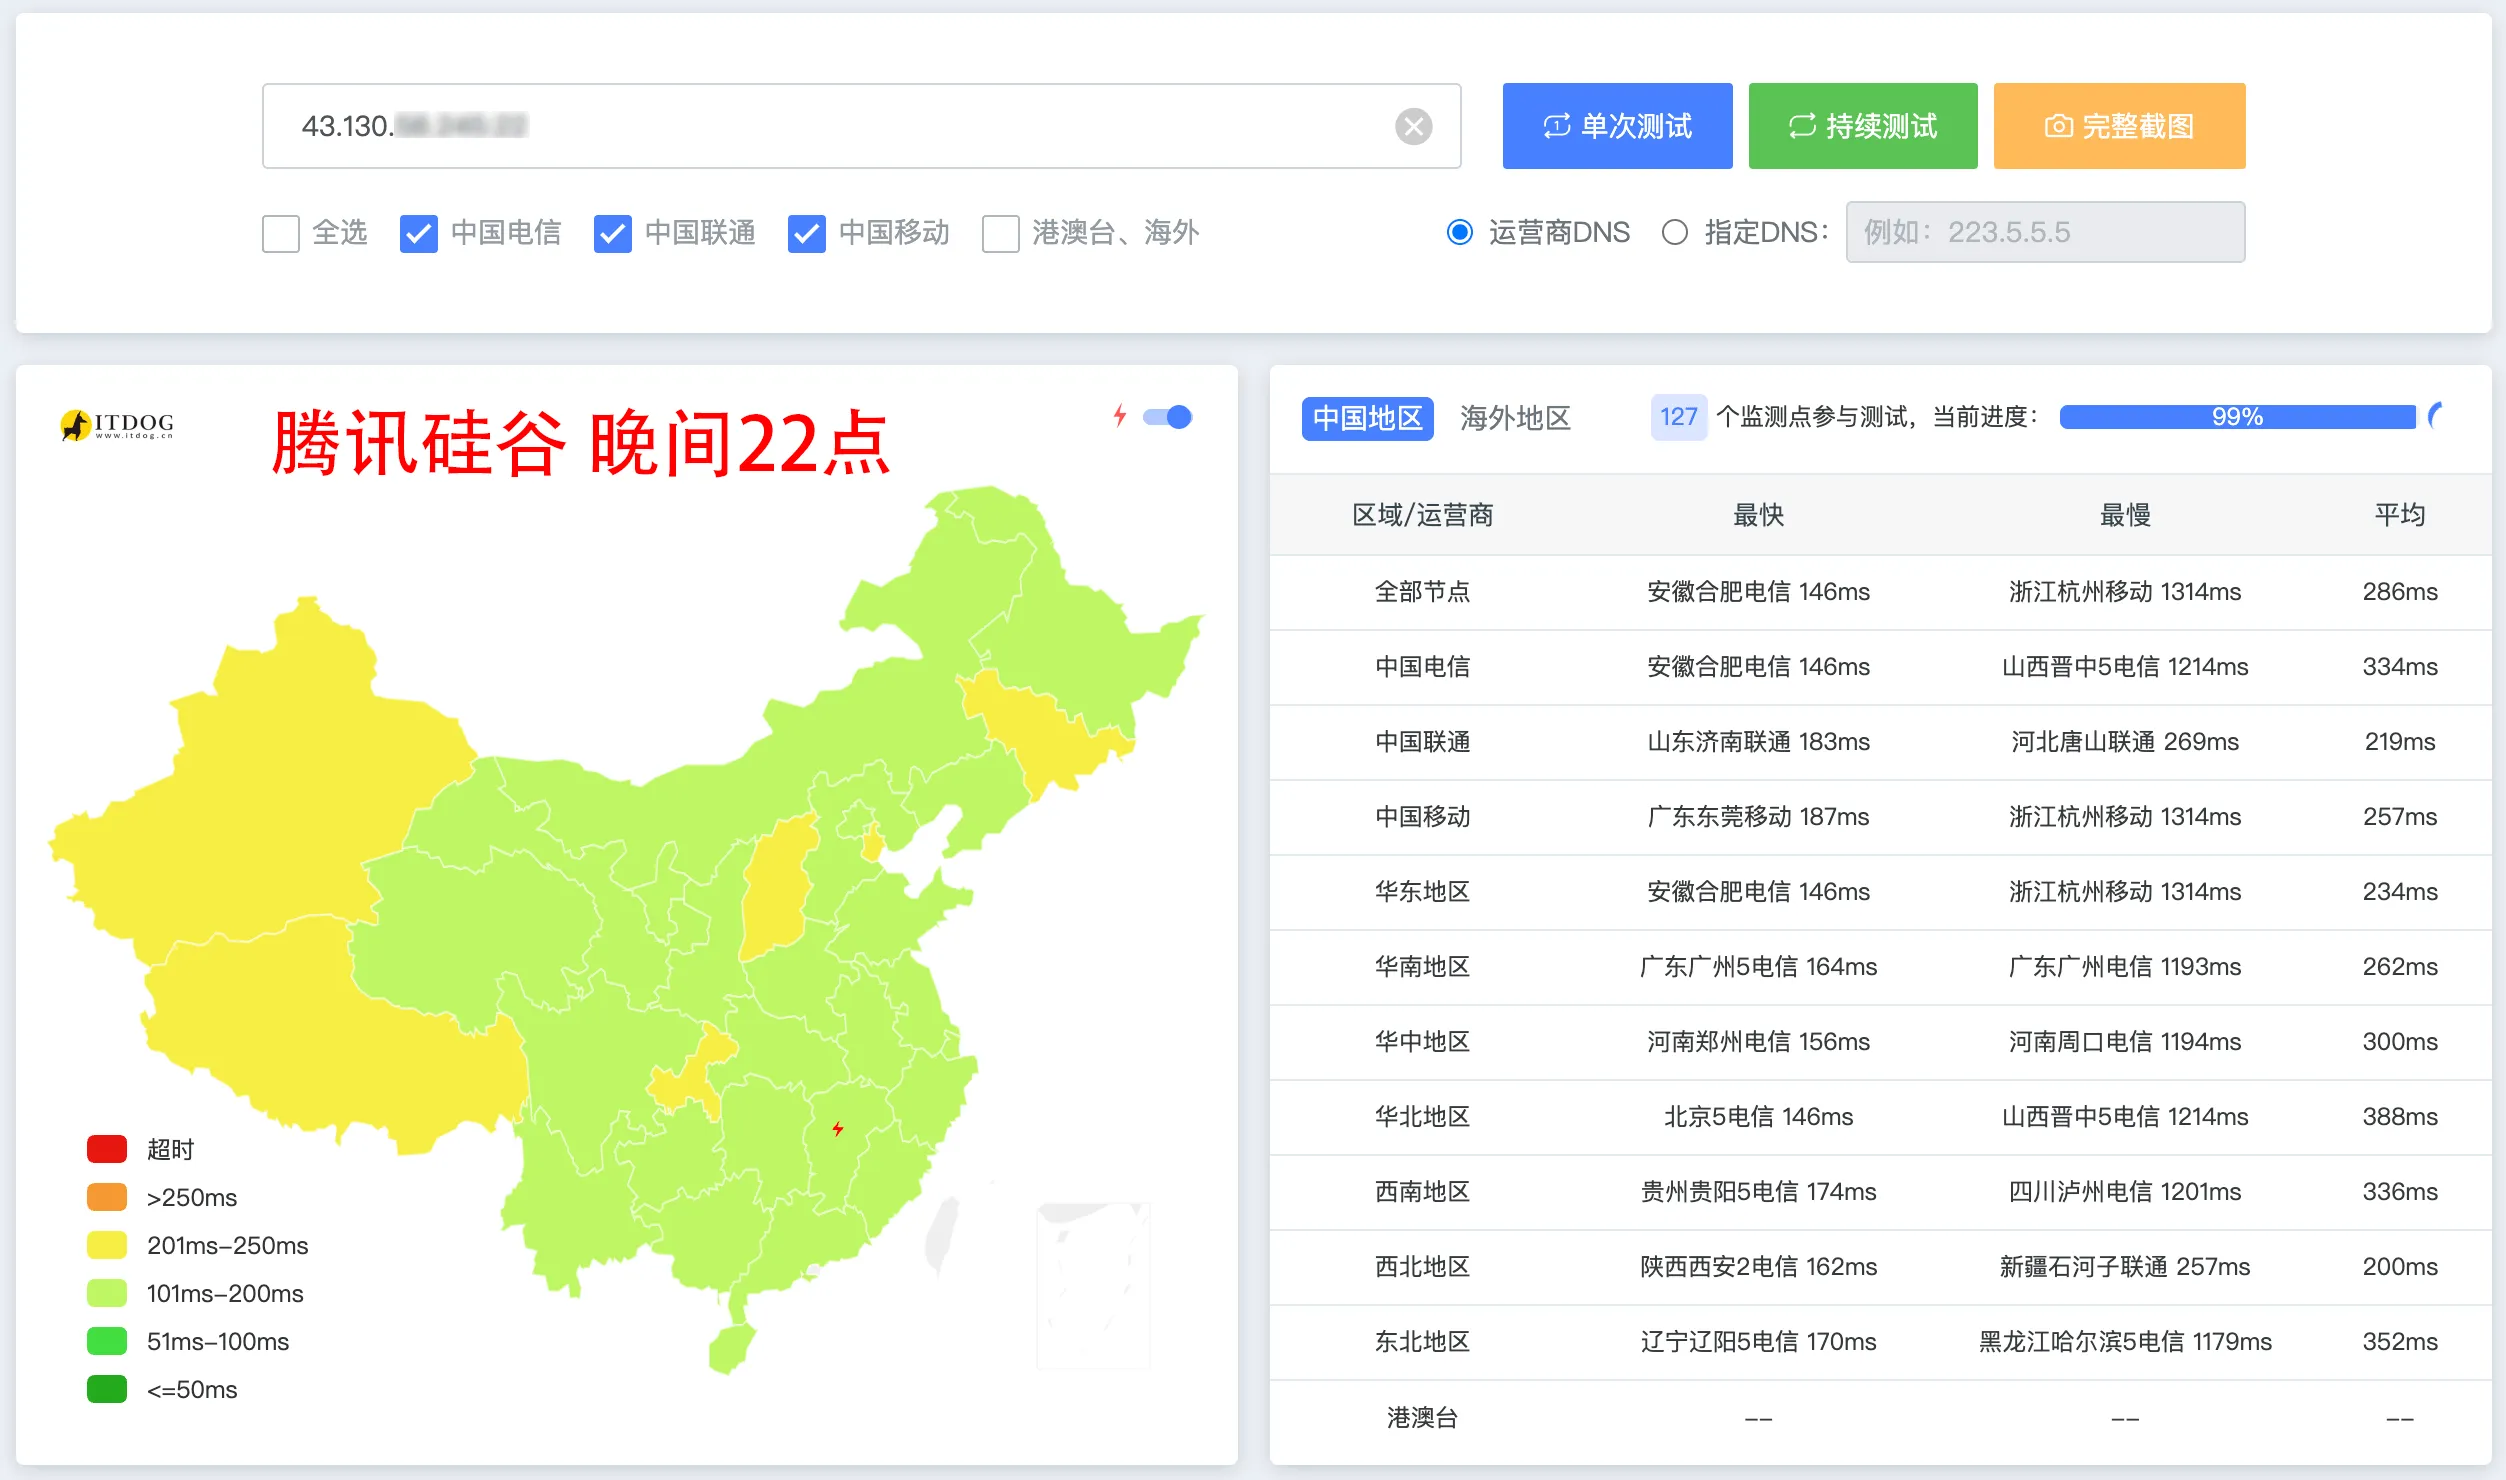This screenshot has width=2506, height=1480.
Task: Click 河南郑州电信 156ms cell
Action: pos(1758,1042)
